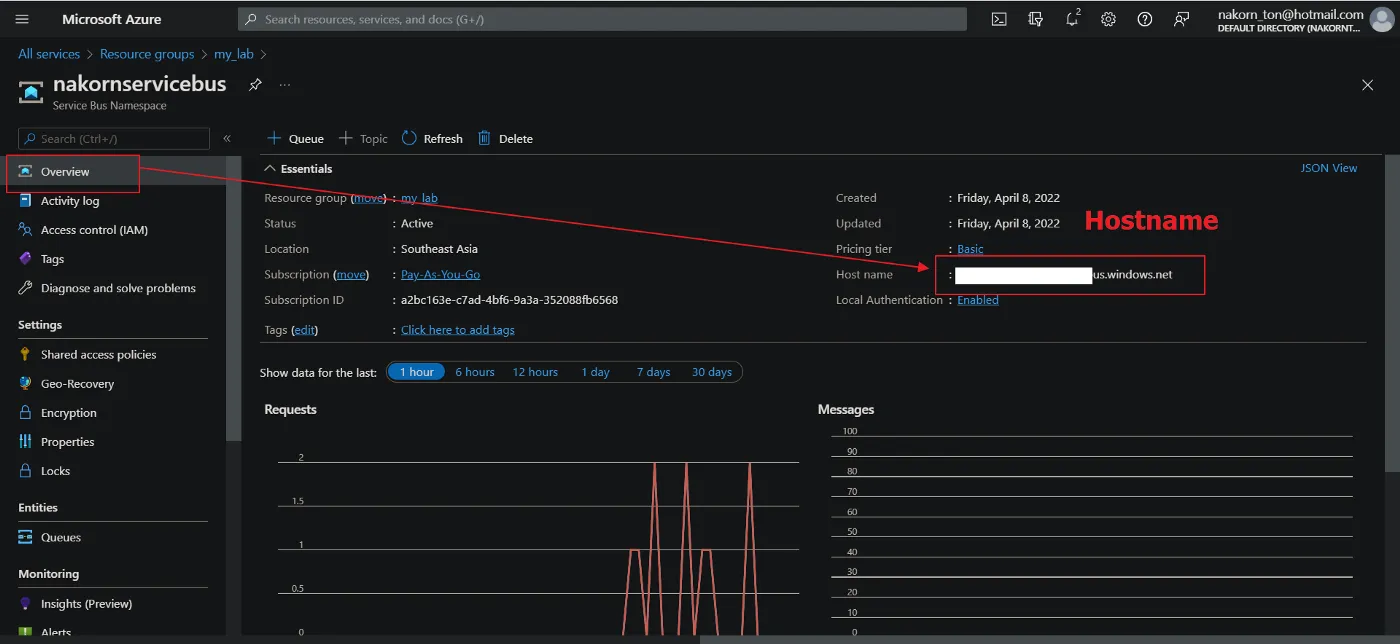Open the feedback icon

coord(1182,19)
